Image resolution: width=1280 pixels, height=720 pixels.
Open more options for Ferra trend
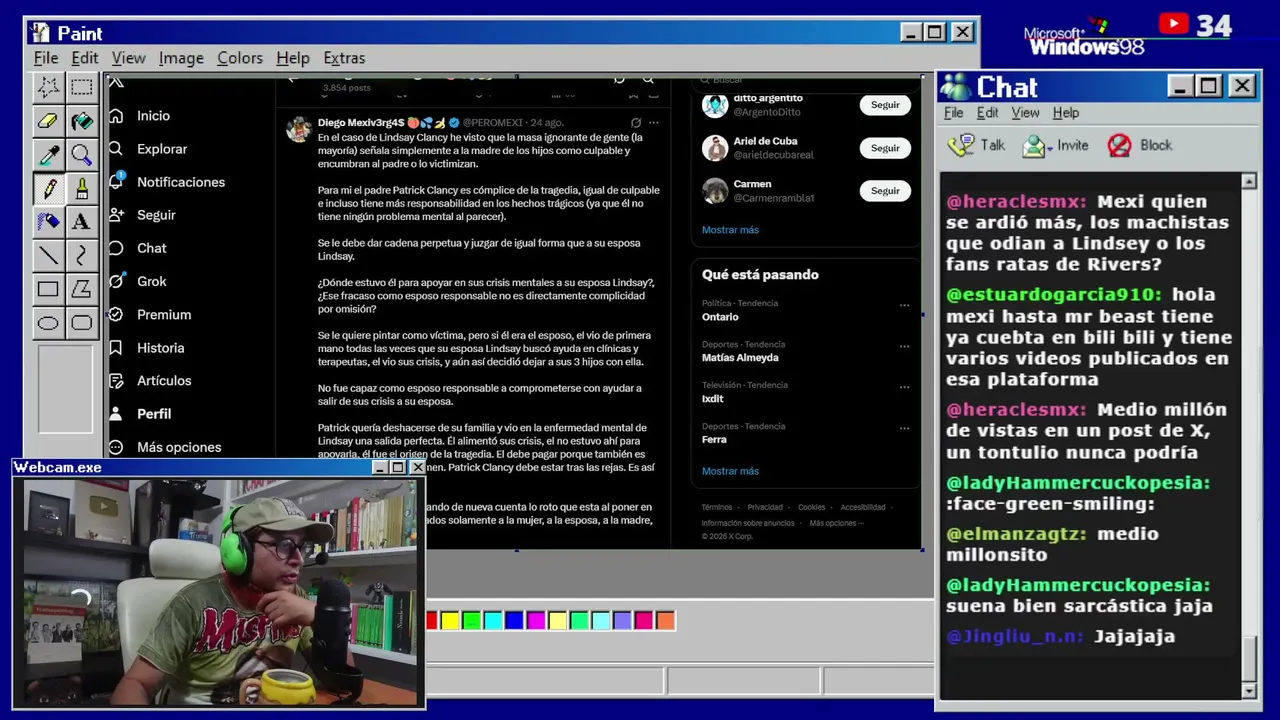pyautogui.click(x=904, y=428)
